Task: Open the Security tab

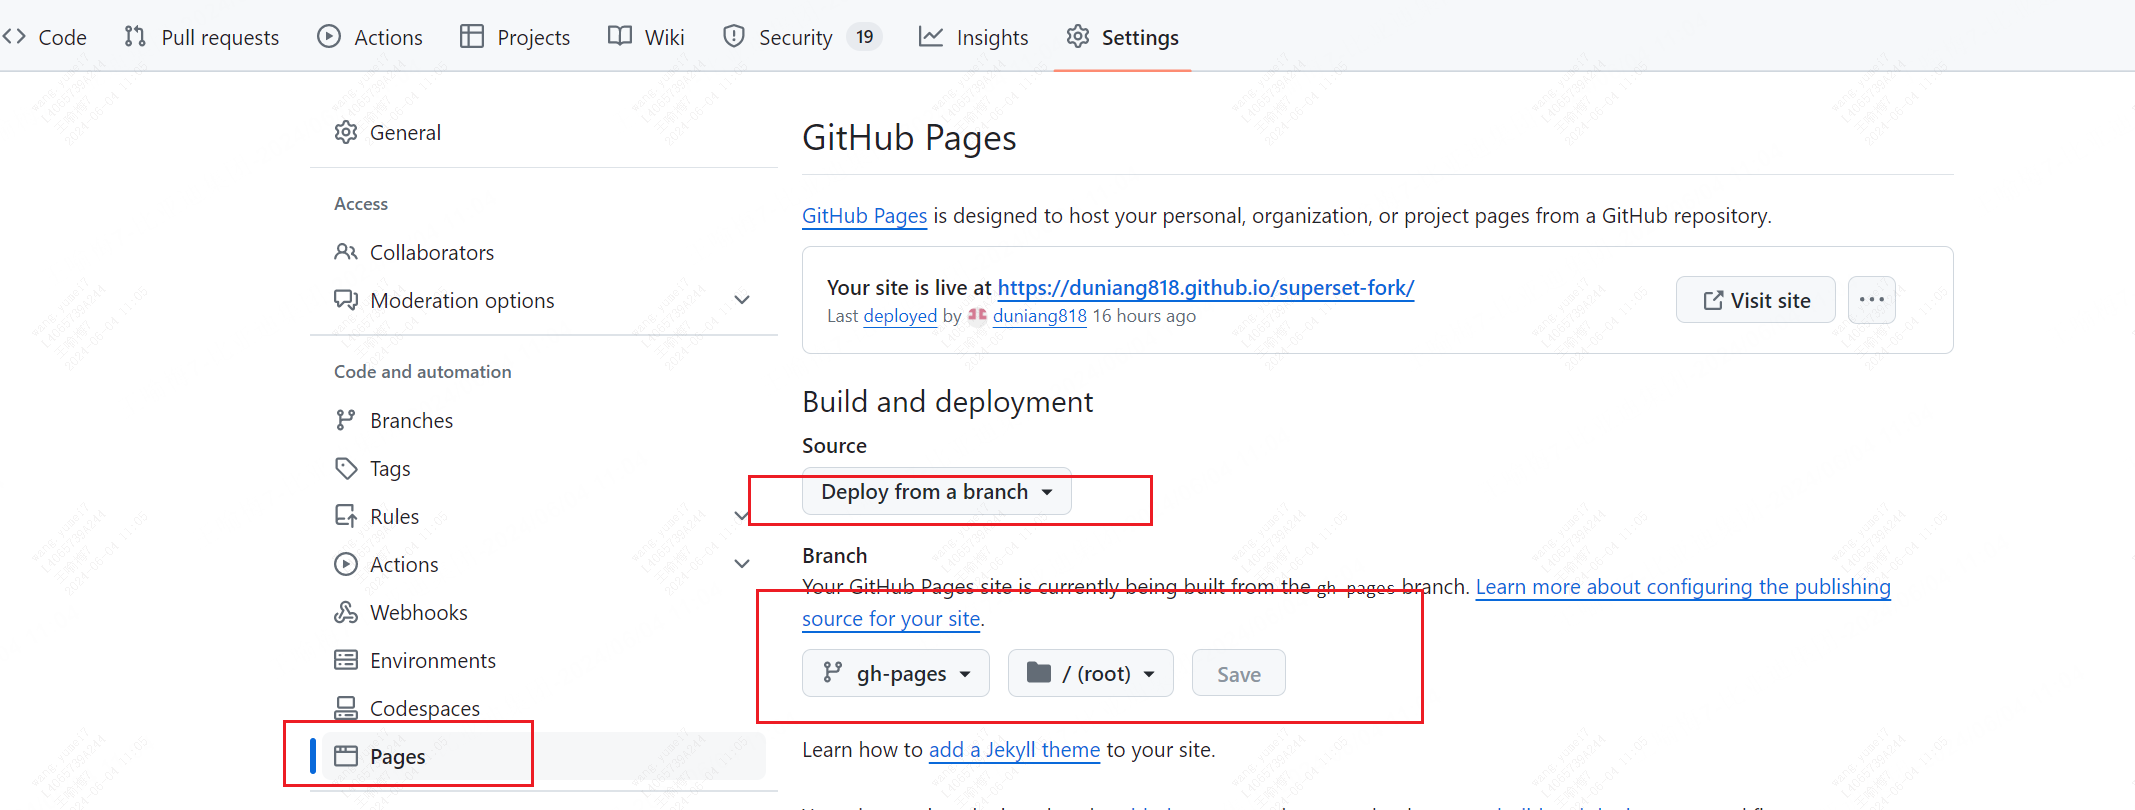Action: pos(802,37)
